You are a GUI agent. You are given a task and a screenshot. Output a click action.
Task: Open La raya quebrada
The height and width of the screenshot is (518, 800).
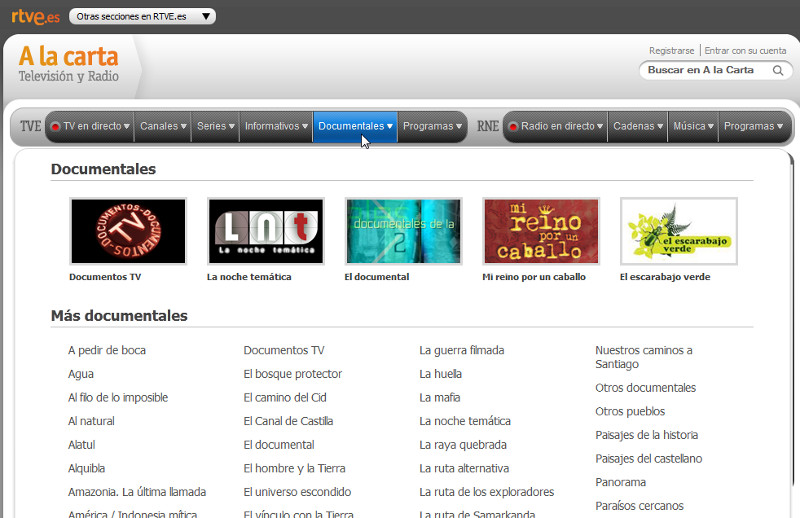coord(463,445)
